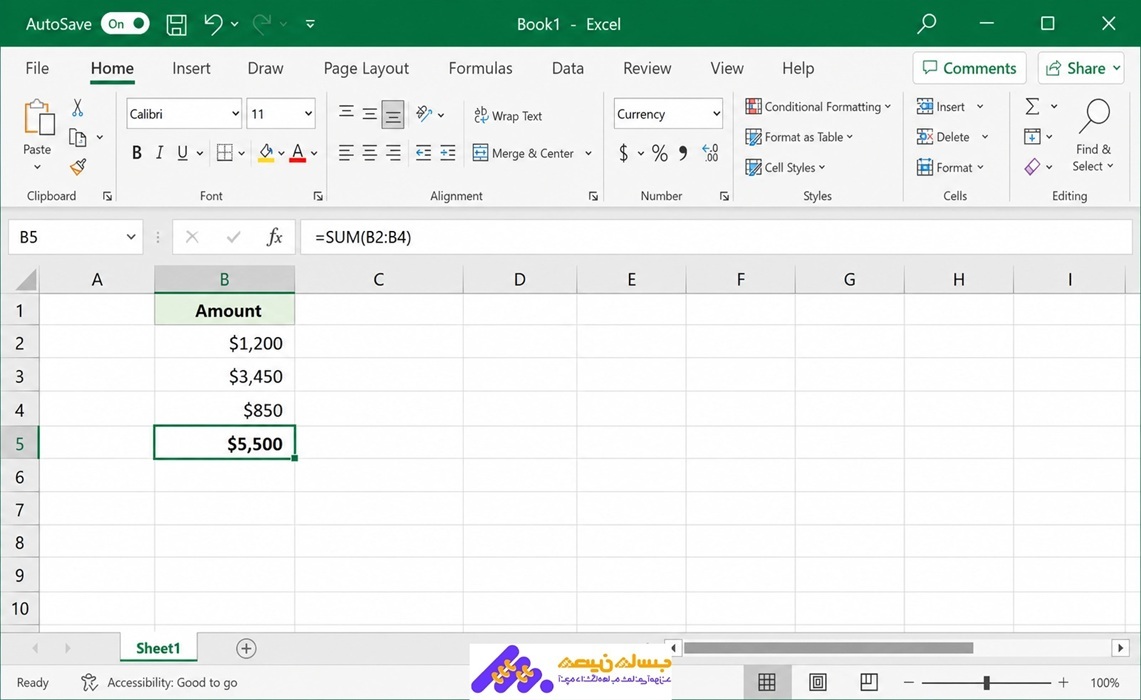The width and height of the screenshot is (1141, 700).
Task: Switch to the Insert ribbon tab
Action: (x=191, y=68)
